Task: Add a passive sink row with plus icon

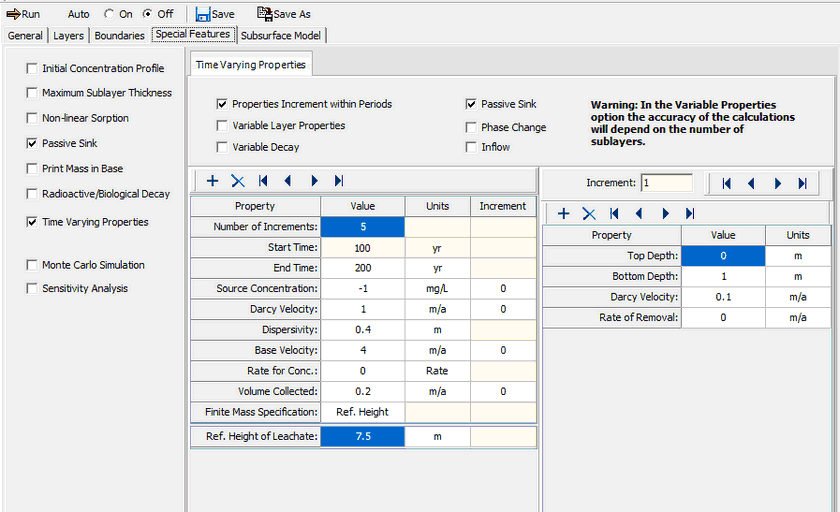Action: [x=564, y=213]
